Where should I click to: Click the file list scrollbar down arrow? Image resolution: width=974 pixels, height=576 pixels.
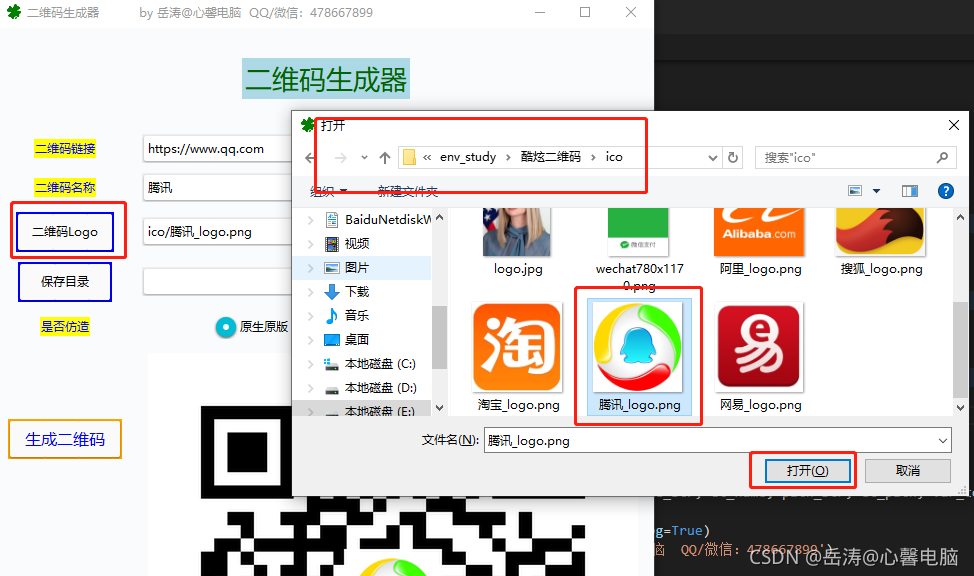click(x=960, y=408)
